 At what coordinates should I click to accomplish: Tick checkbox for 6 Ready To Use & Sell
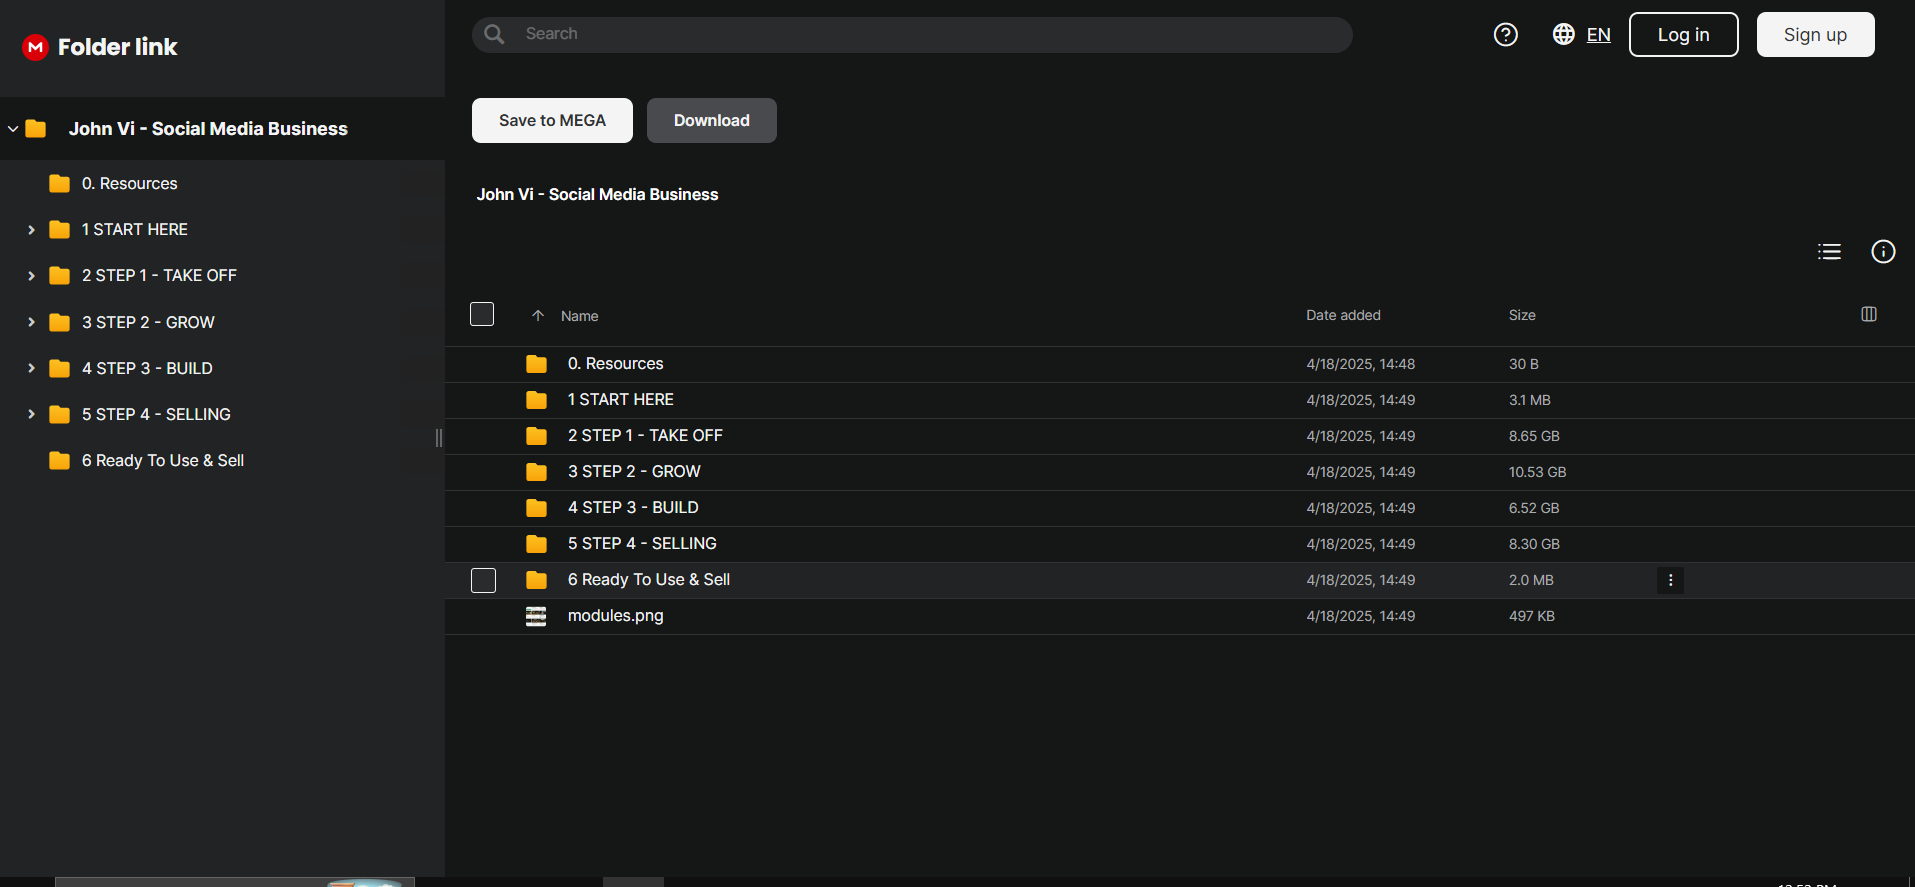(483, 580)
